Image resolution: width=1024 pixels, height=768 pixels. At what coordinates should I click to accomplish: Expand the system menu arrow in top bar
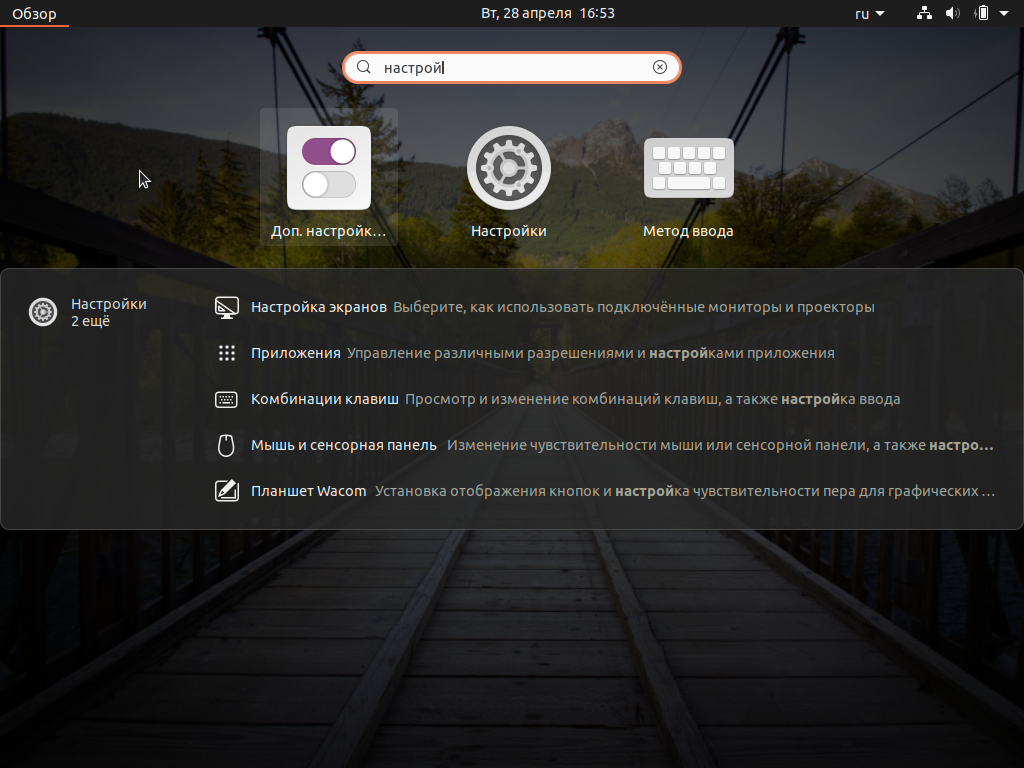pos(1004,13)
